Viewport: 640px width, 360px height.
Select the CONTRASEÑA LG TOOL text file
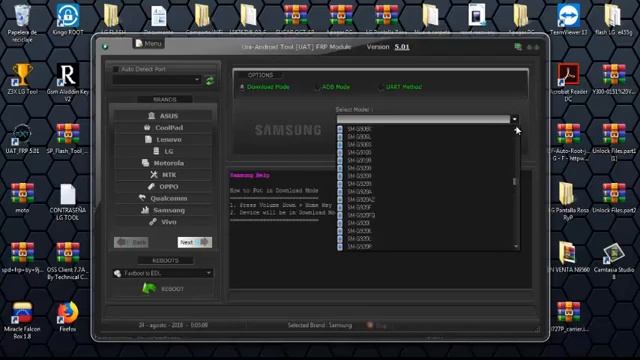68,202
